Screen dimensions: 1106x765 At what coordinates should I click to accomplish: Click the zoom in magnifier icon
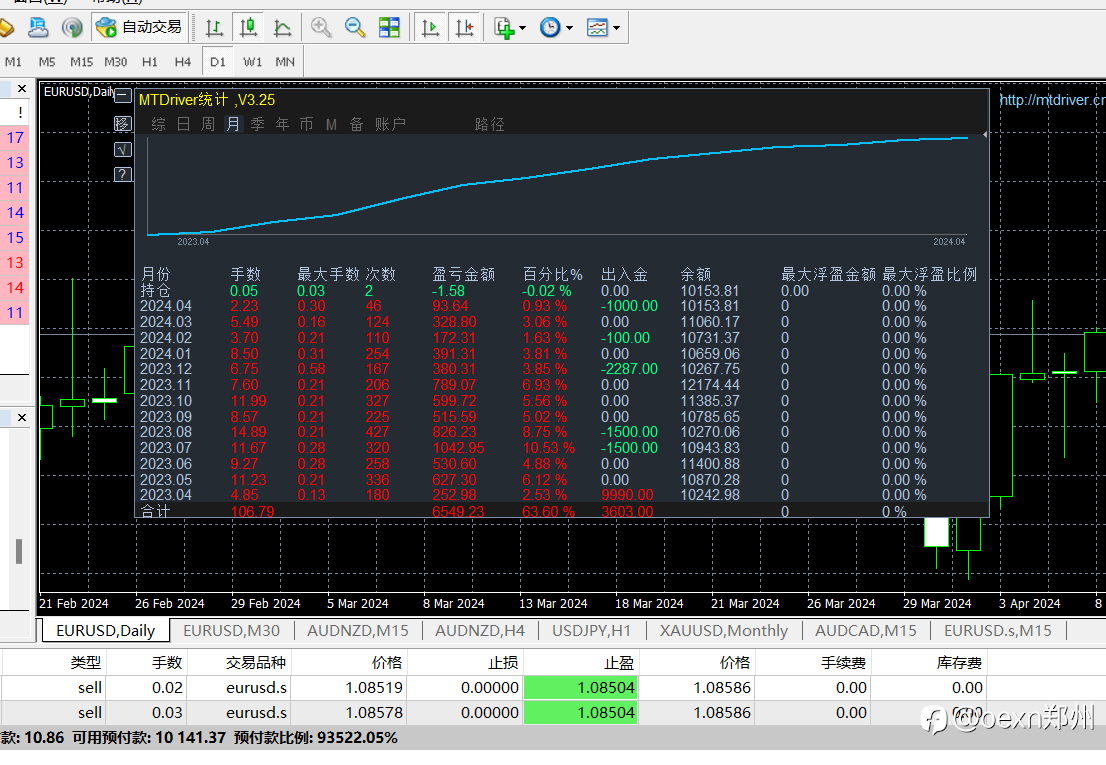(321, 27)
